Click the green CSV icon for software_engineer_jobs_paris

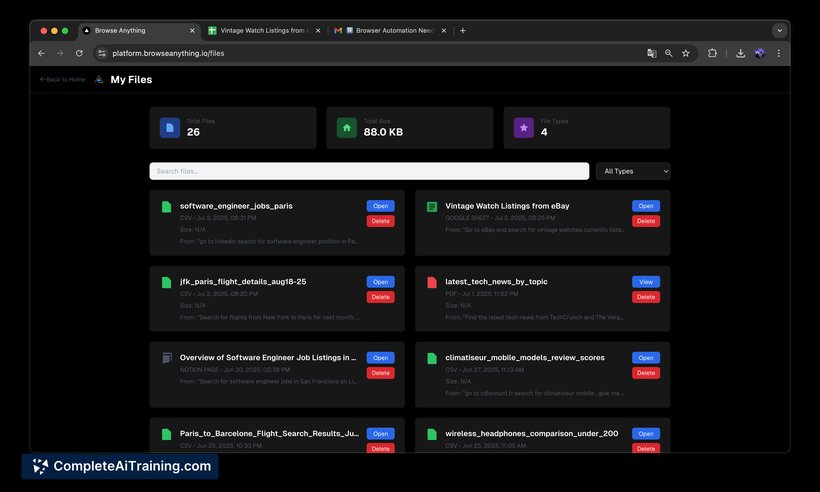pyautogui.click(x=166, y=207)
